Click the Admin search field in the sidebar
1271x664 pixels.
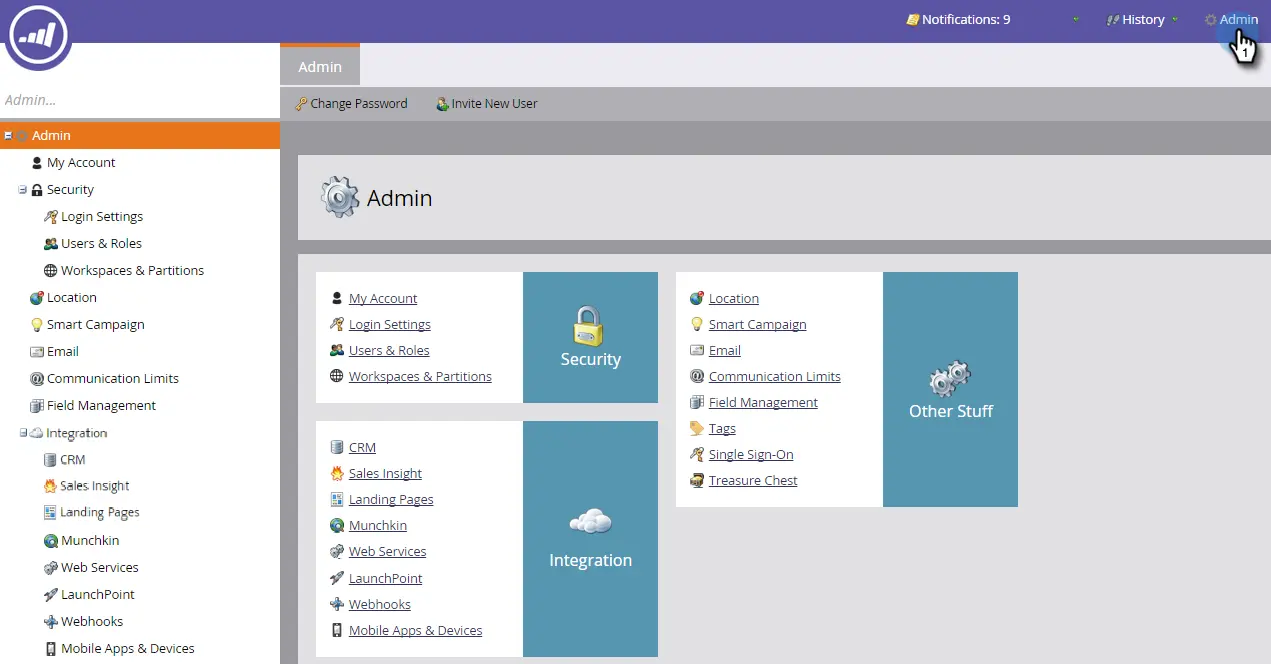tap(140, 99)
